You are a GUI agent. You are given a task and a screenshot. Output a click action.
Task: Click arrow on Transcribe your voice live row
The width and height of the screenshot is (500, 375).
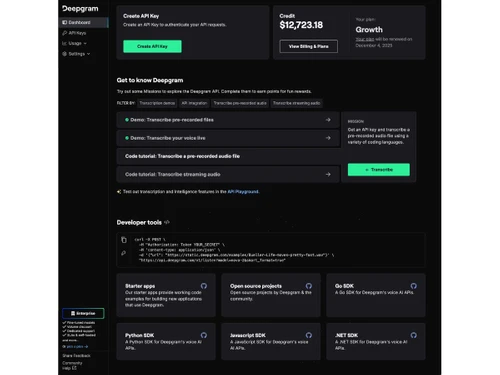pos(328,138)
